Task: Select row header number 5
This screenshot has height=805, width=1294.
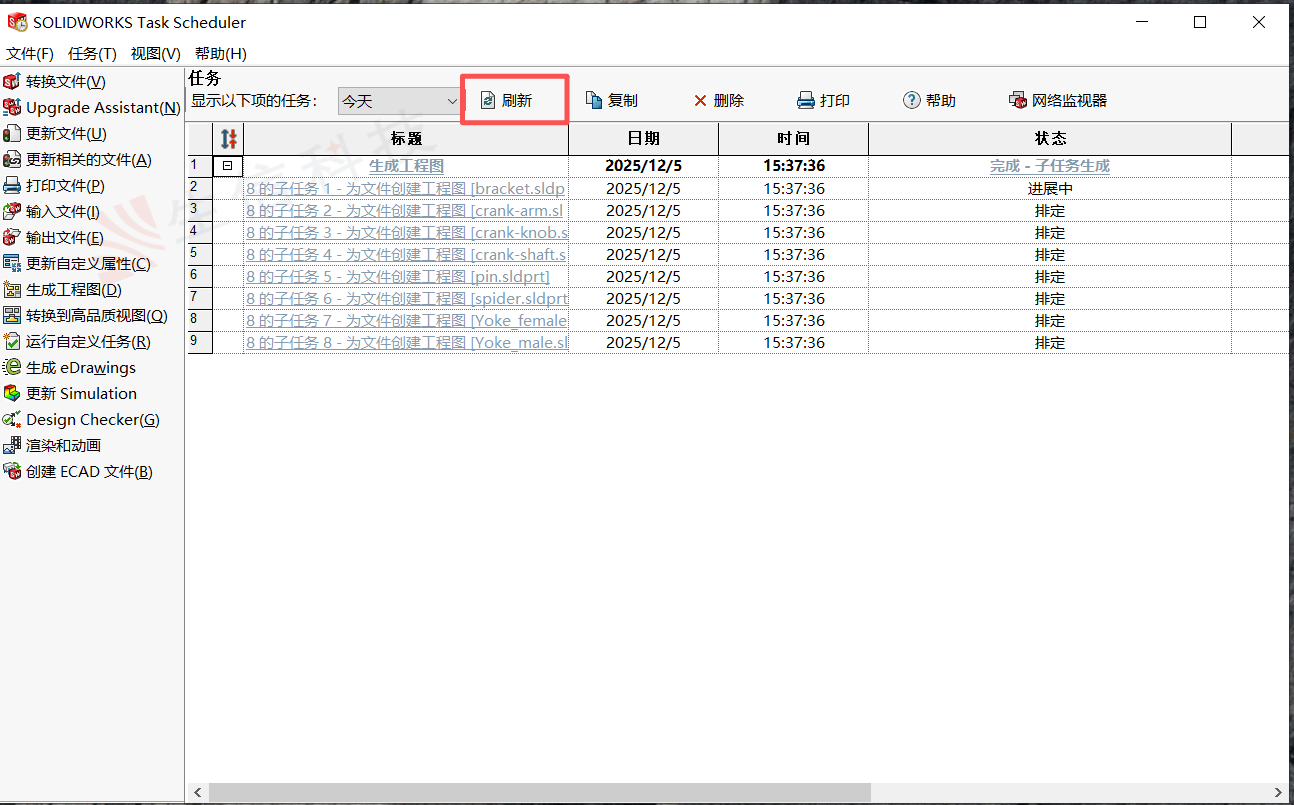Action: coord(200,255)
